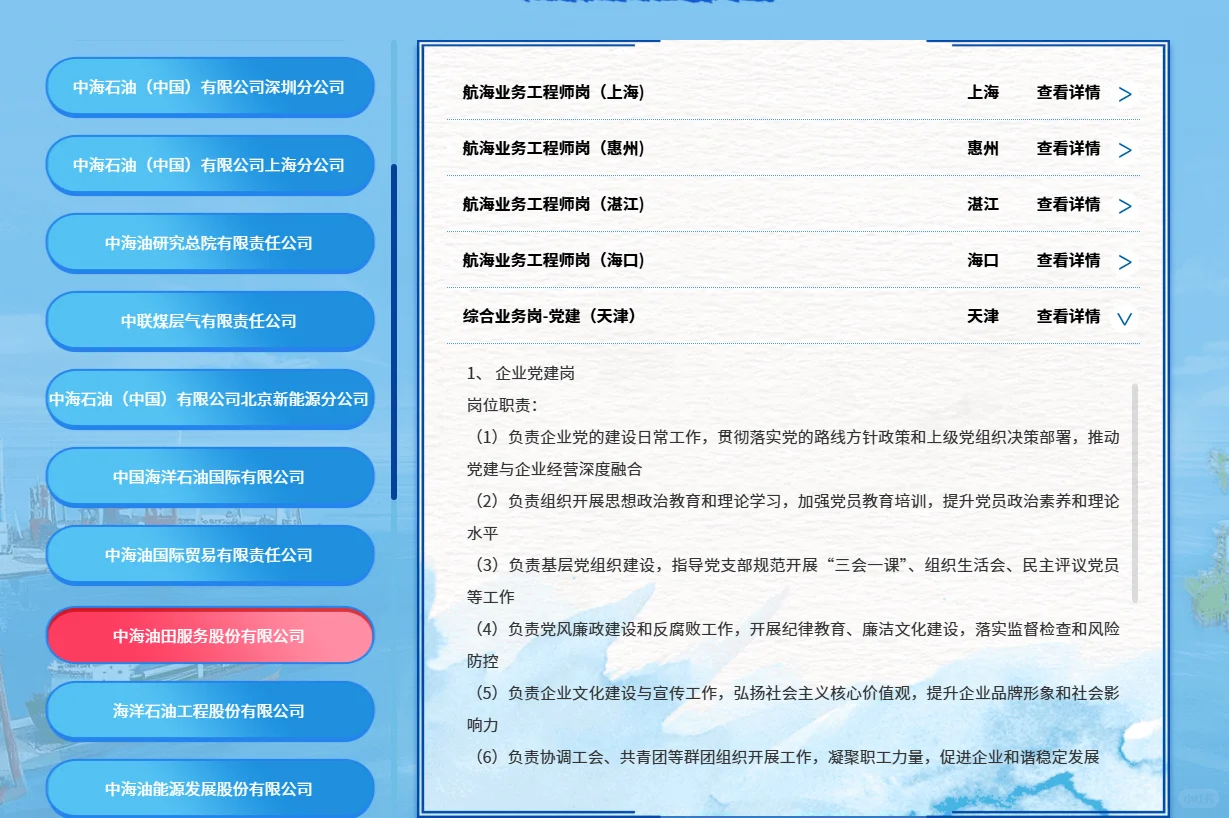Open 查看详情 for the 惠州 position
This screenshot has width=1229, height=818.
pyautogui.click(x=1068, y=148)
